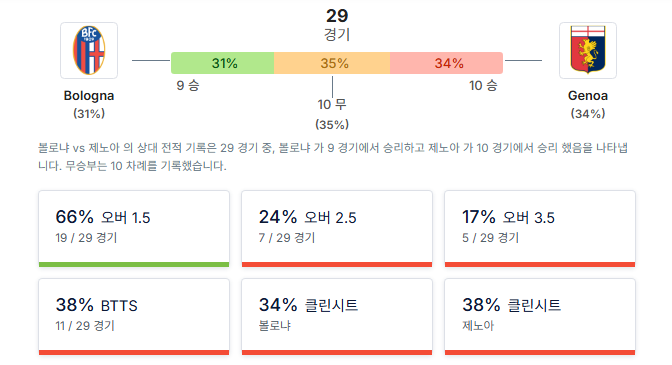Click the head-to-head summary paragraph
Screen dimensions: 672x365
pyautogui.click(x=333, y=157)
